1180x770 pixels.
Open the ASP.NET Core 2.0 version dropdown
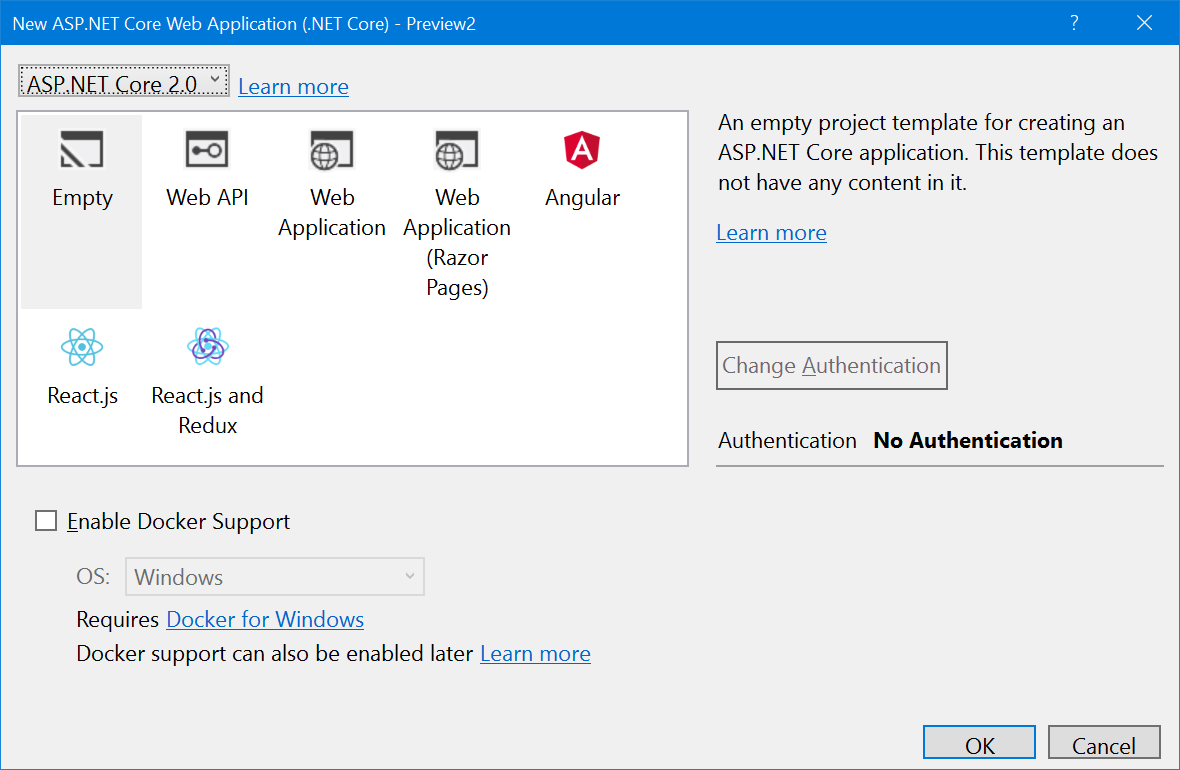[x=123, y=81]
